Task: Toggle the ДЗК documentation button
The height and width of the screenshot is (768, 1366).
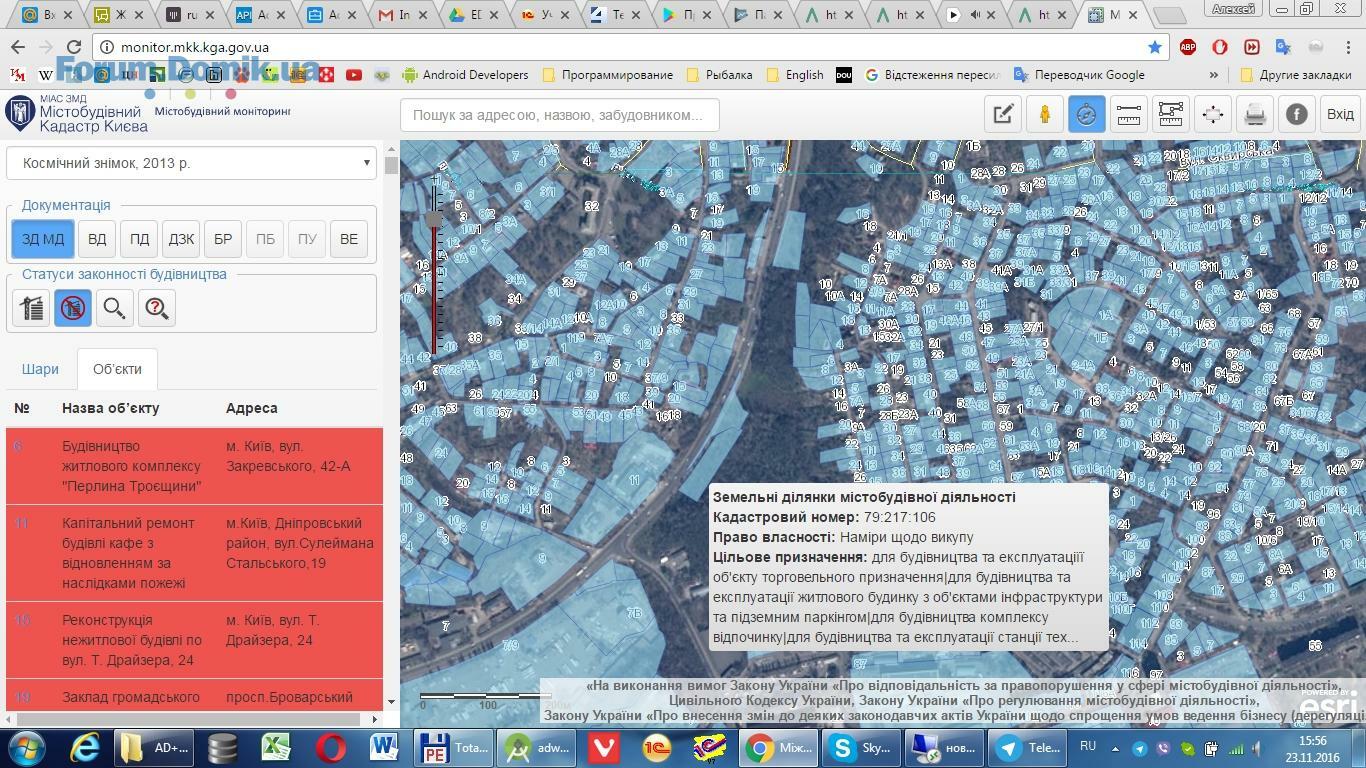Action: tap(181, 239)
